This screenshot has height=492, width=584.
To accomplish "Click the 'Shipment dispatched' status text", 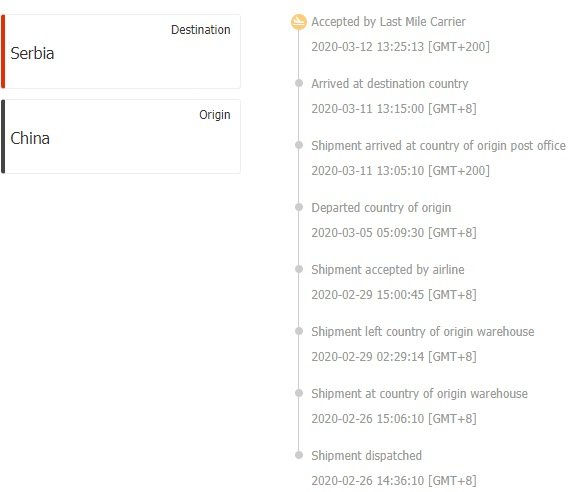I will [366, 456].
